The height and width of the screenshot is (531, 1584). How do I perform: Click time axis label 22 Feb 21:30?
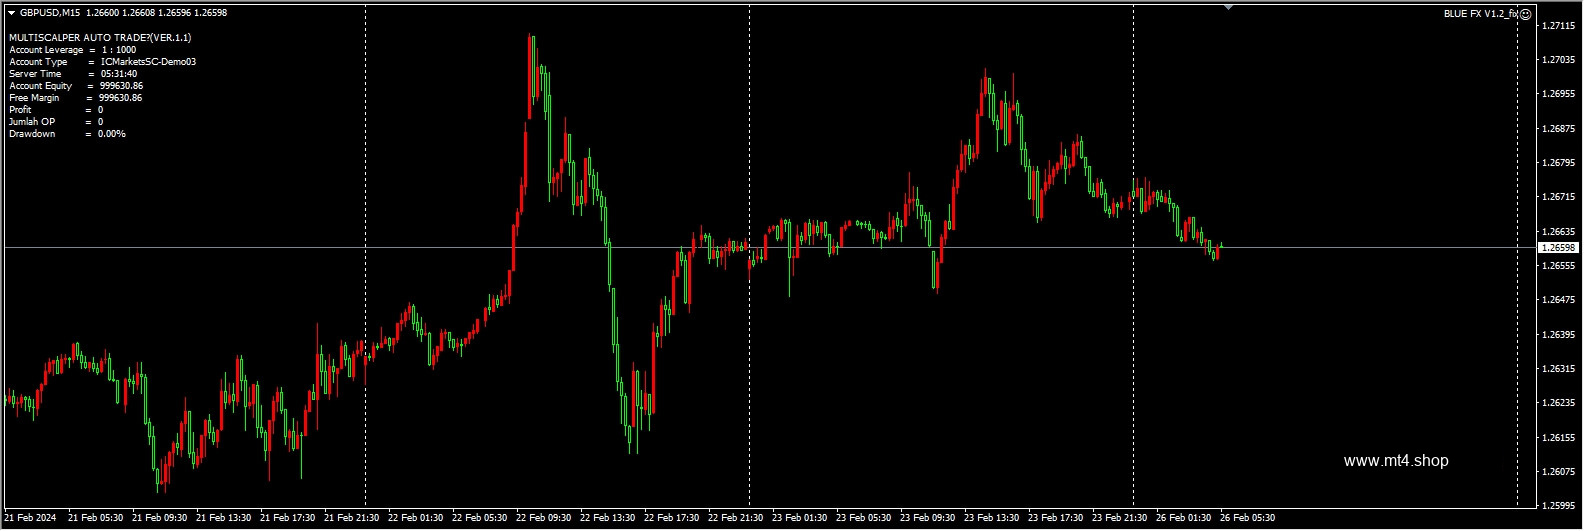pyautogui.click(x=736, y=518)
